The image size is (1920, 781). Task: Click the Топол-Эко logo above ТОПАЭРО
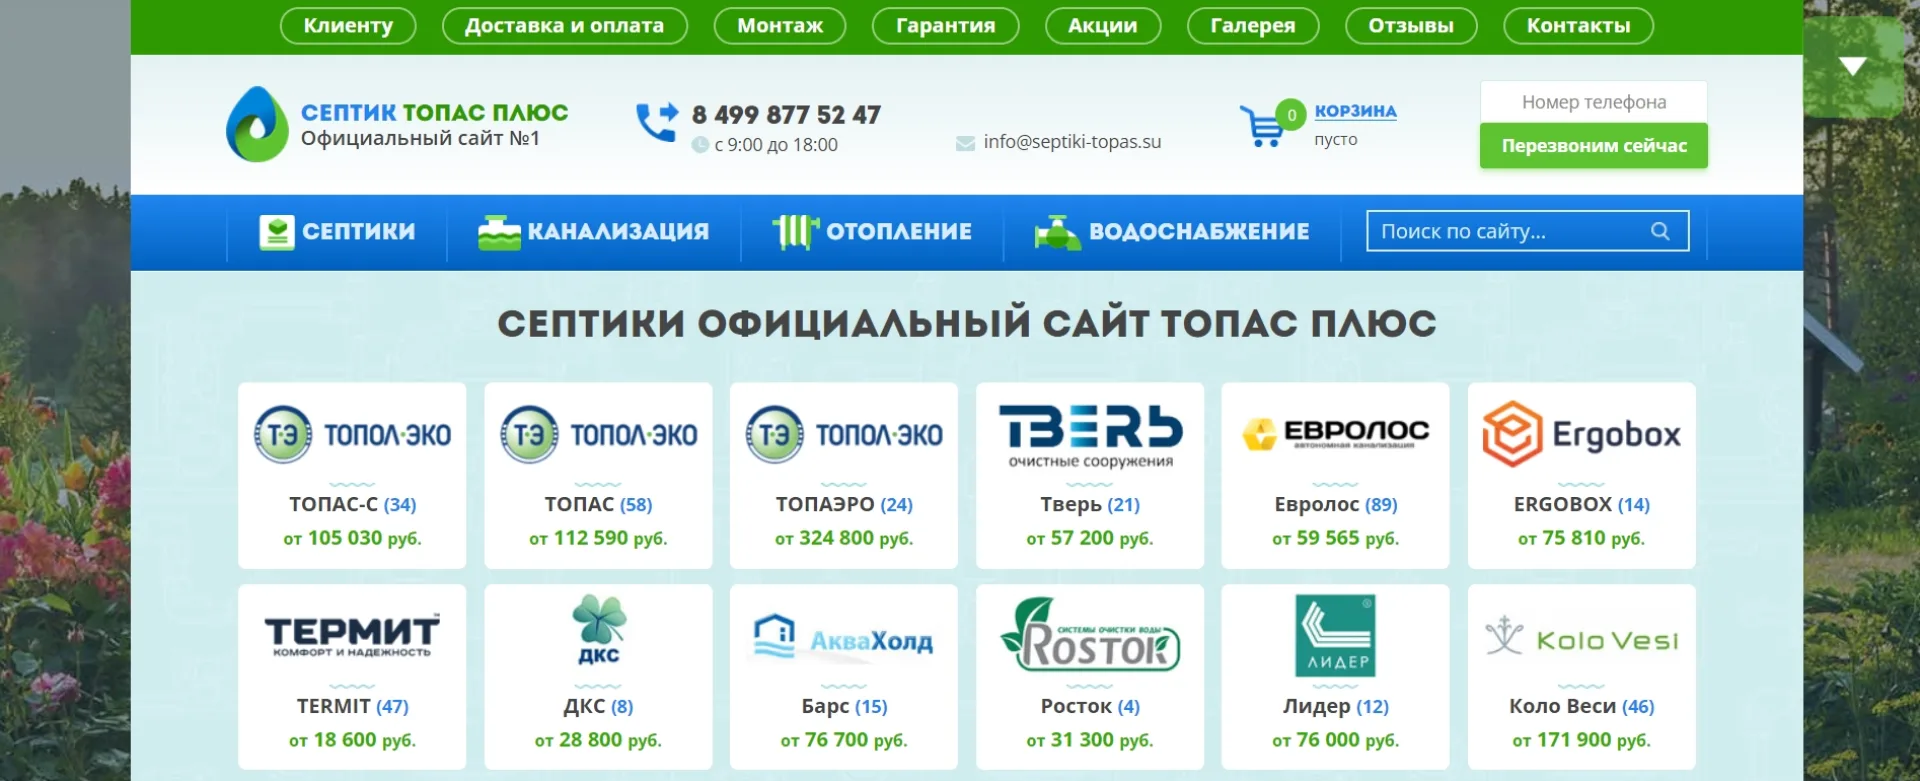(x=844, y=435)
